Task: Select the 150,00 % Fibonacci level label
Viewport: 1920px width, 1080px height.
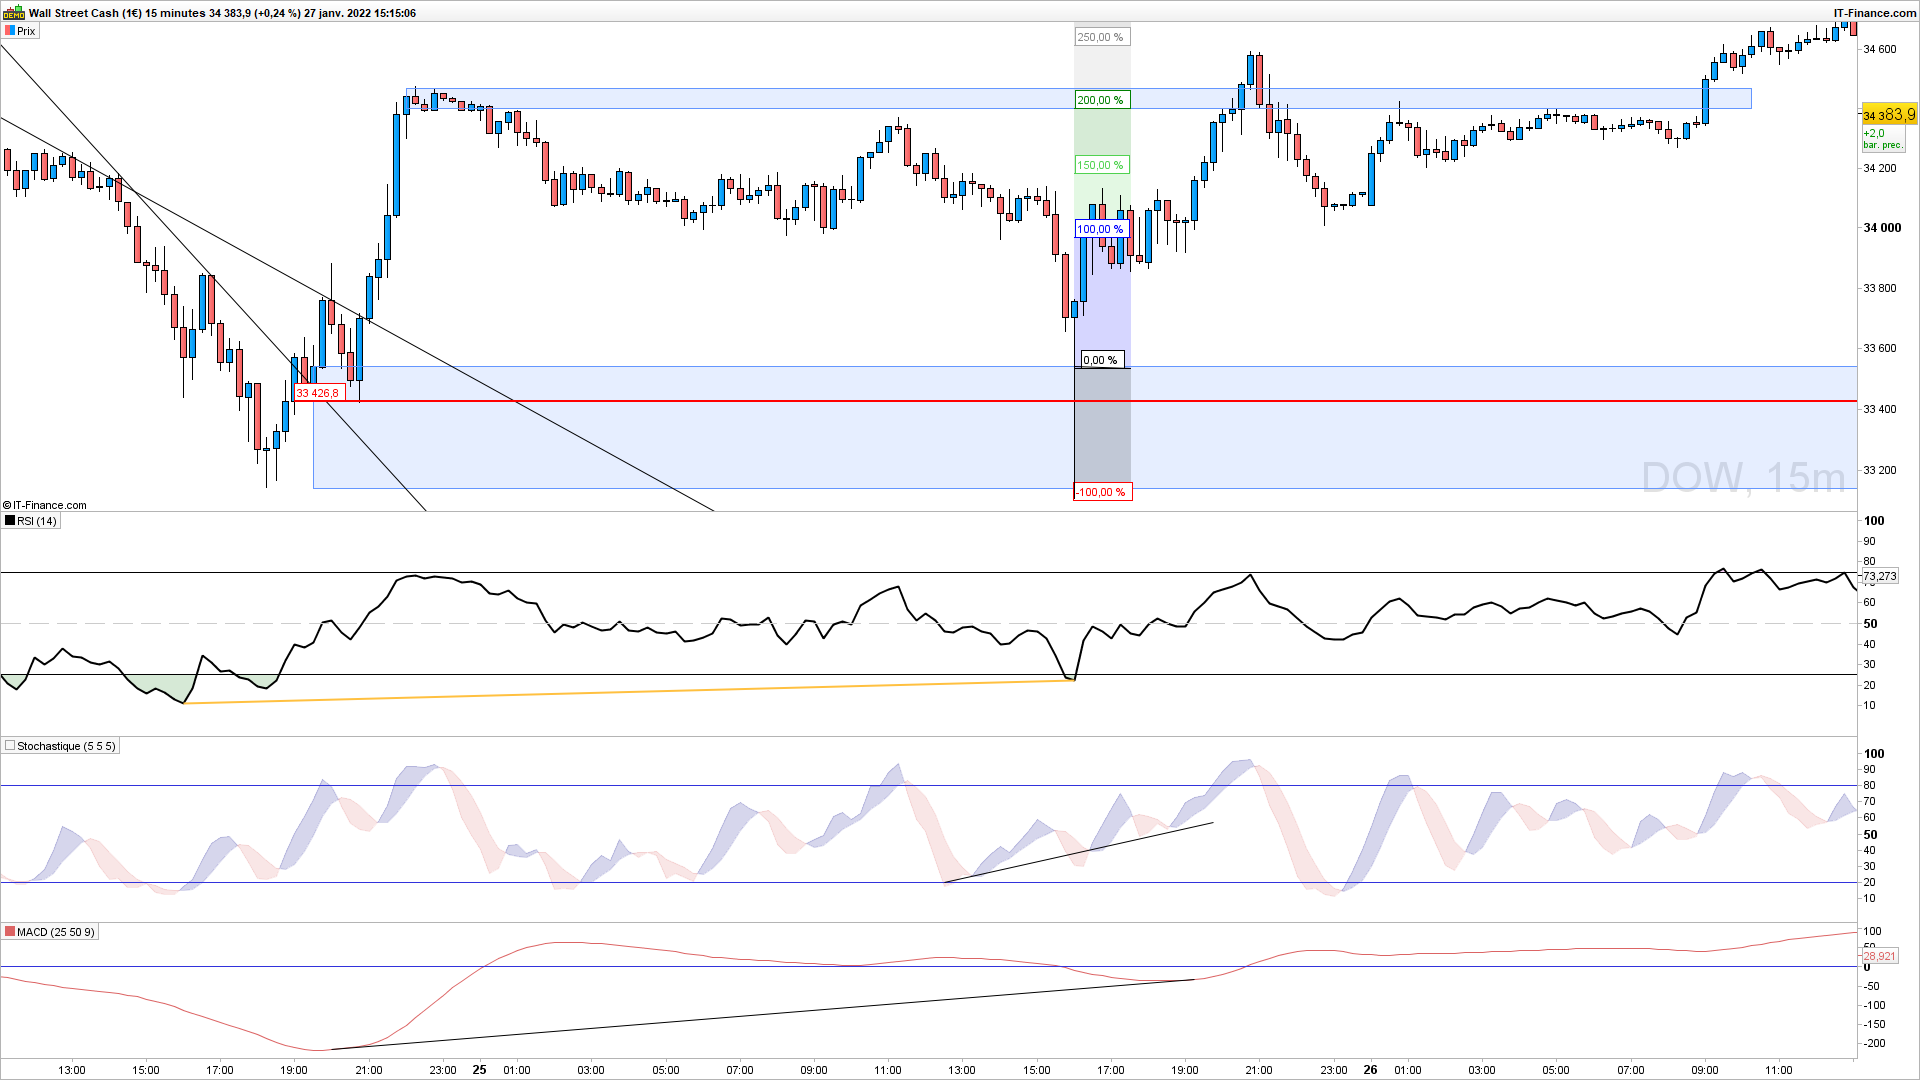Action: pos(1100,165)
